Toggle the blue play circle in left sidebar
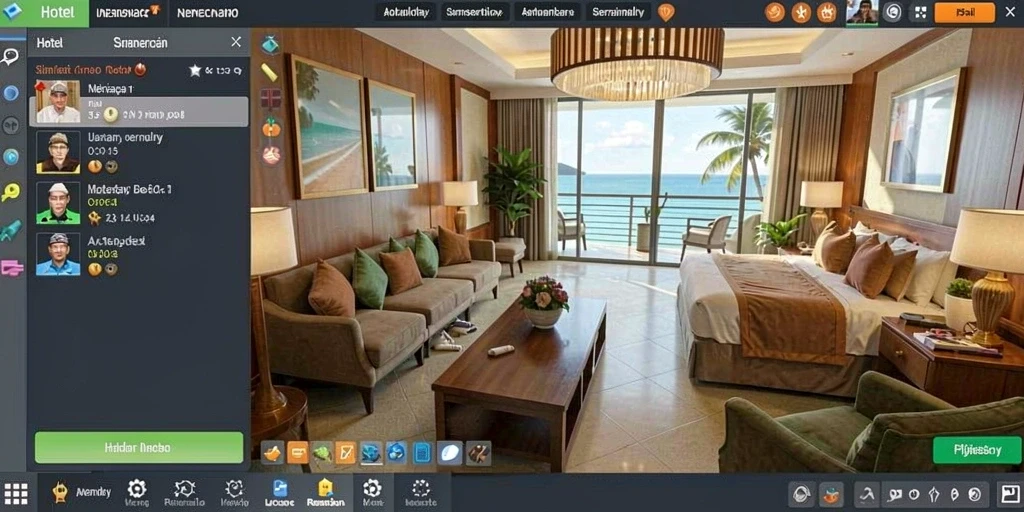 pyautogui.click(x=10, y=157)
